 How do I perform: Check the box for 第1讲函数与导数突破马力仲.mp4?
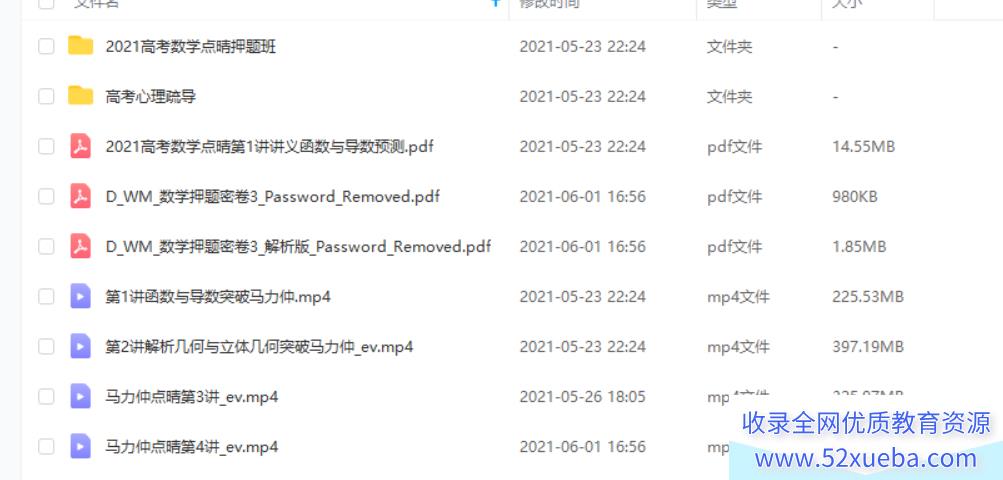(x=46, y=296)
